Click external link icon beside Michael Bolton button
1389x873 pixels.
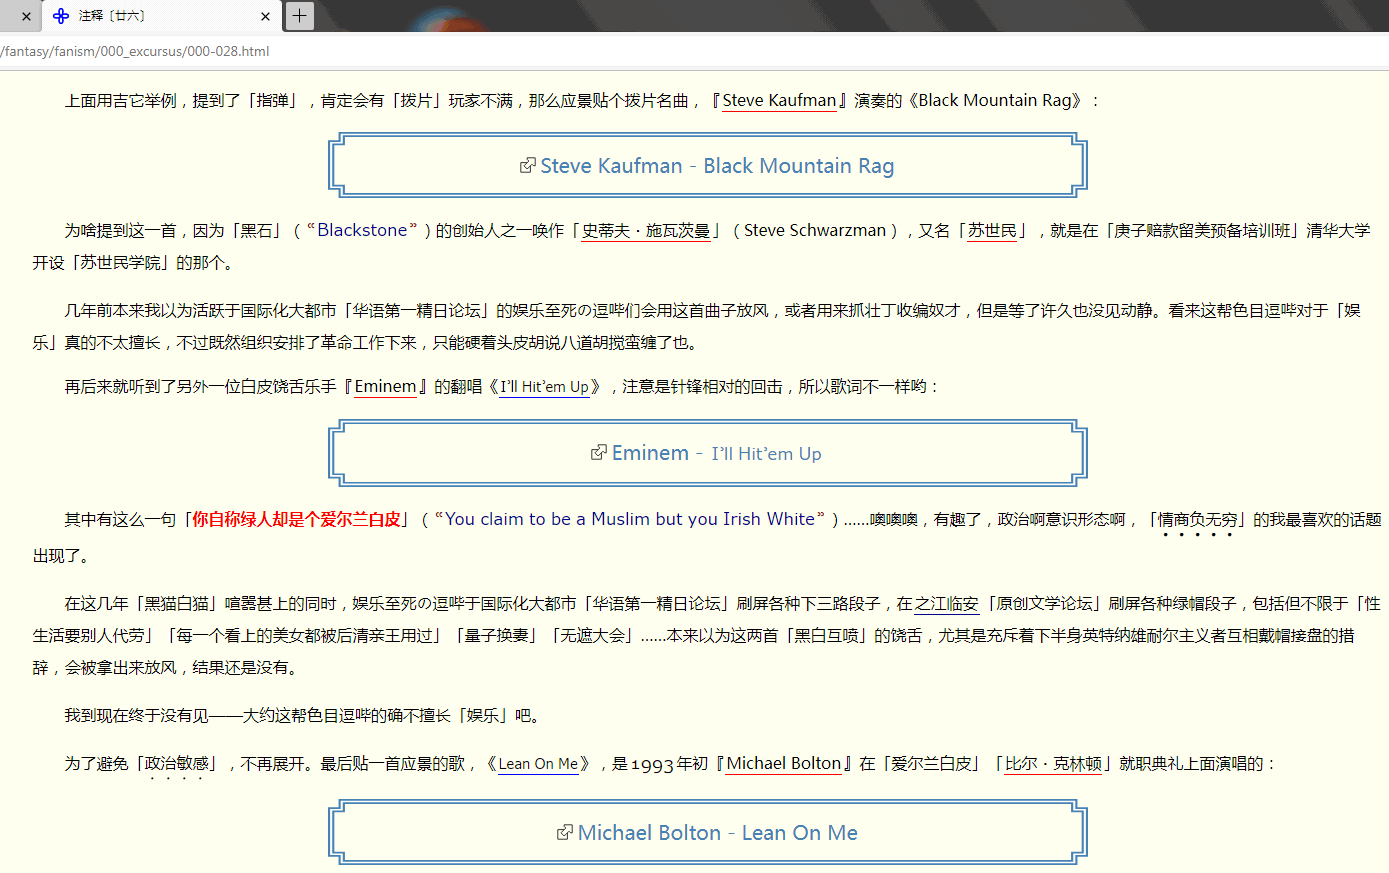564,832
